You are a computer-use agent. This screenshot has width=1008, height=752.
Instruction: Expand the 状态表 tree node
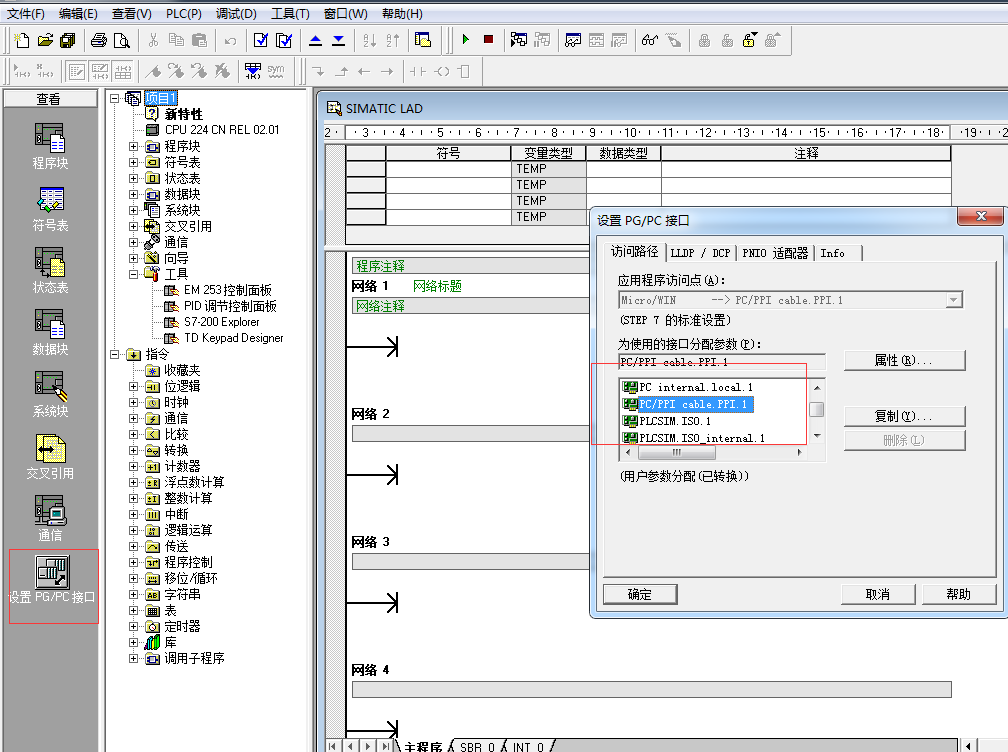(x=133, y=179)
